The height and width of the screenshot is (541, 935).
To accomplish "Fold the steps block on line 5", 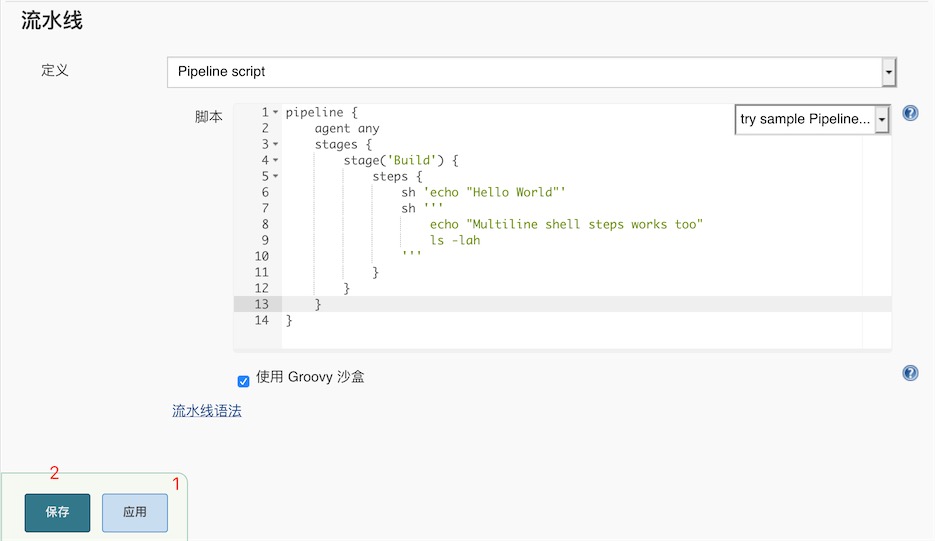I will [275, 176].
